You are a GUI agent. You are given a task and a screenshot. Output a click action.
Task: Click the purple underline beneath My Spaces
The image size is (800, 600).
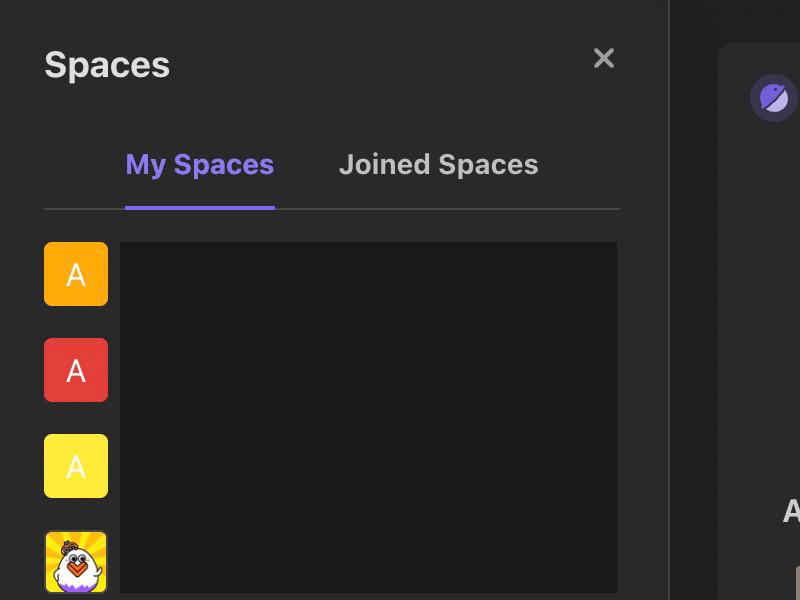(200, 208)
